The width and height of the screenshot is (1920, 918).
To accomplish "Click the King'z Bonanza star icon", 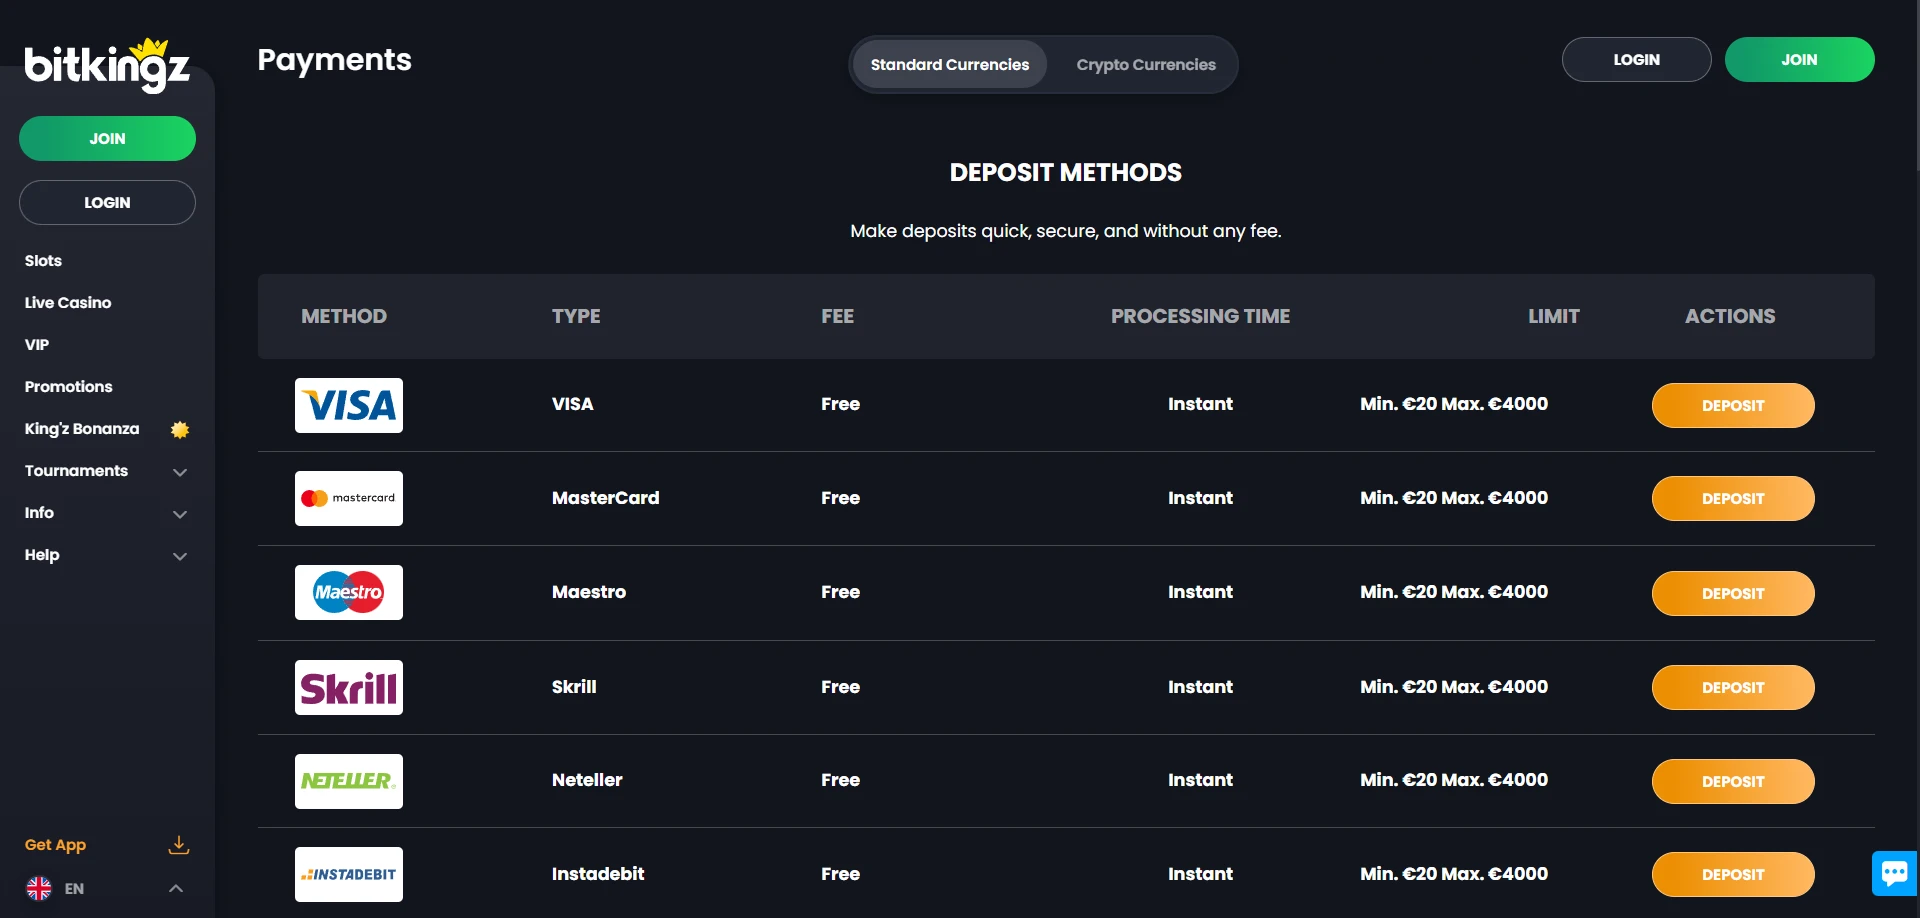I will [180, 429].
